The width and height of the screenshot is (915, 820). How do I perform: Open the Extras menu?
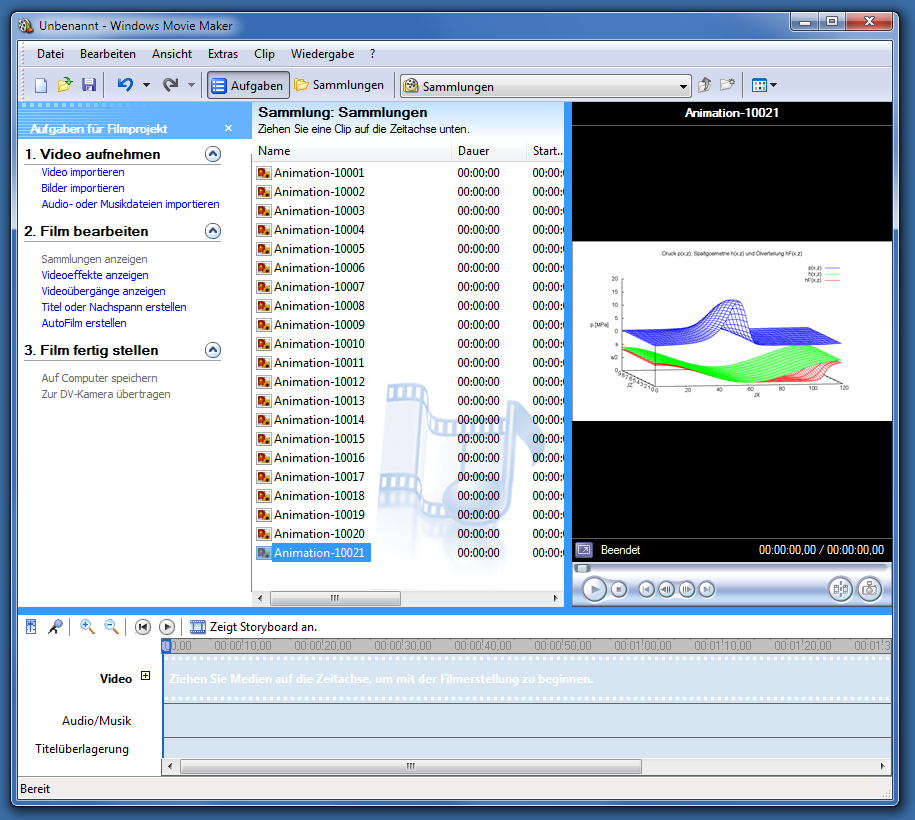pos(223,54)
